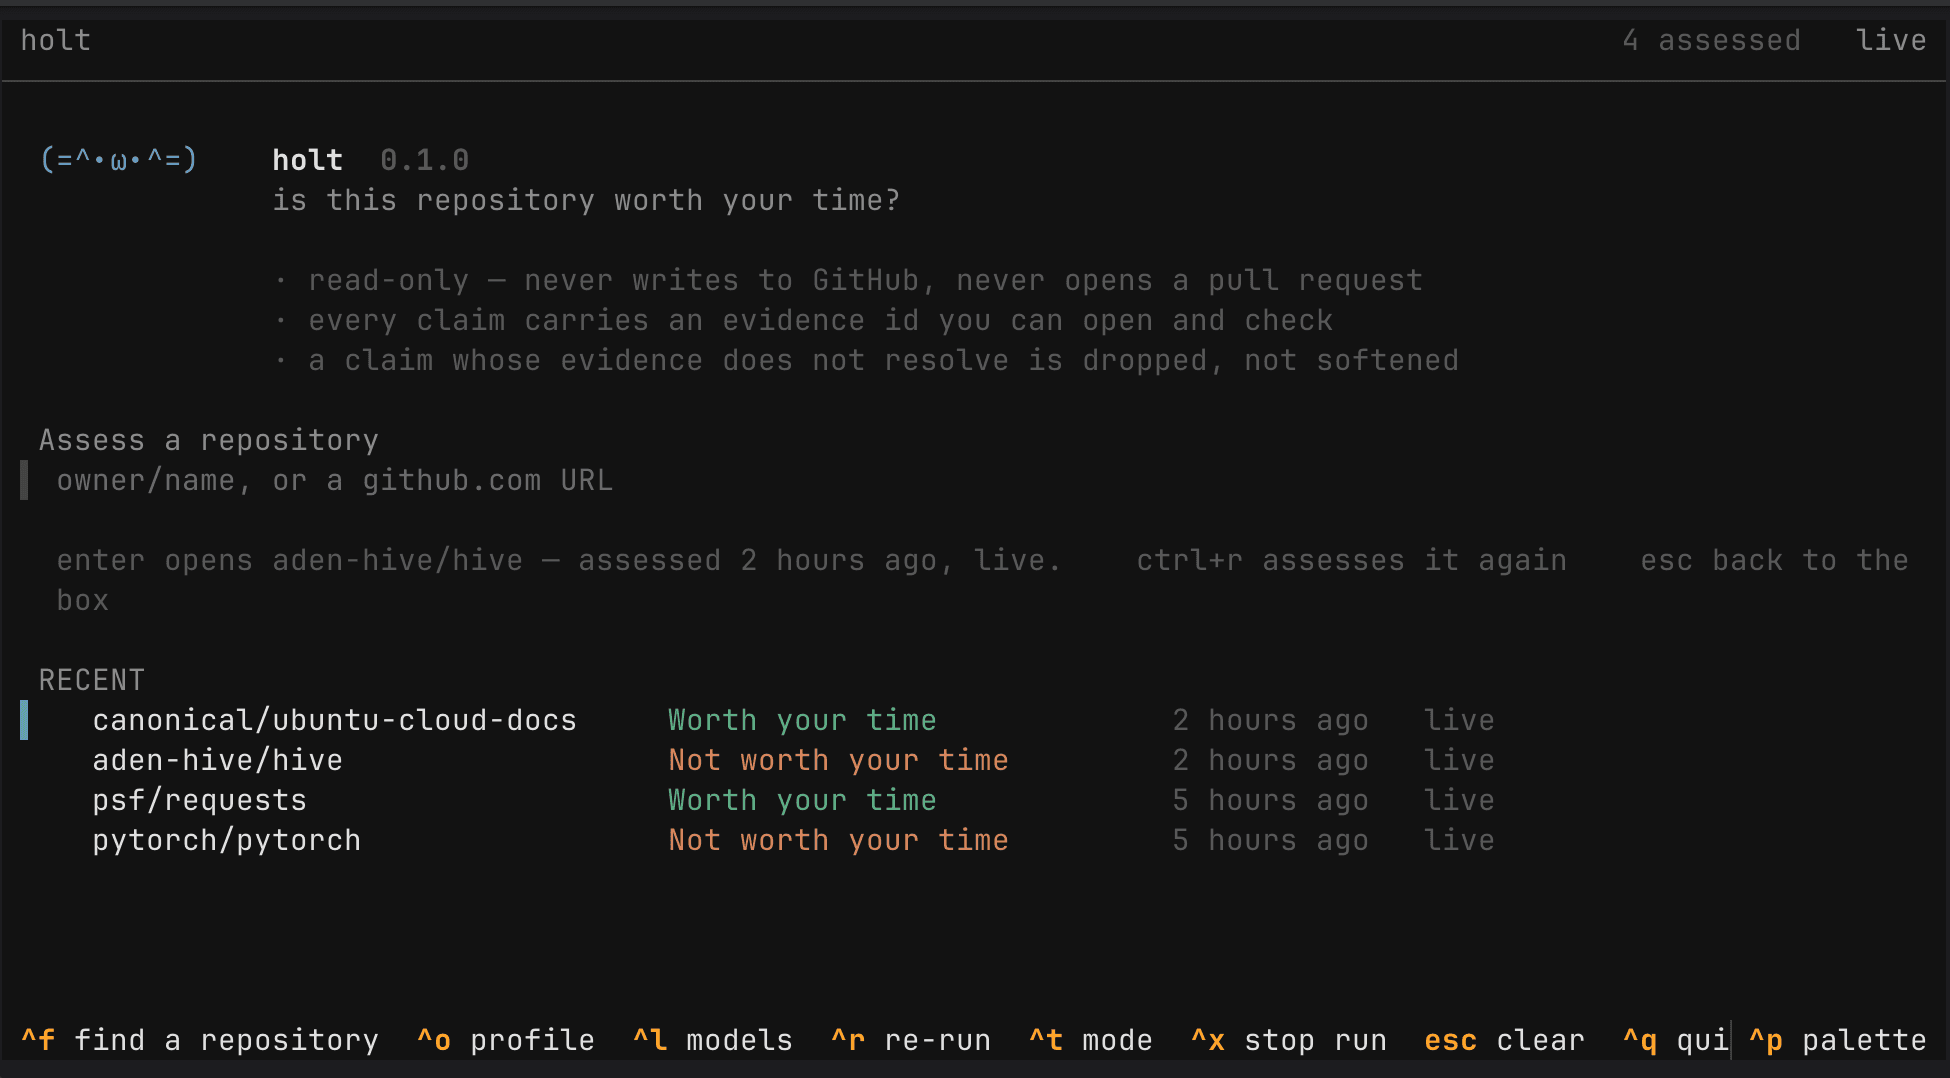This screenshot has width=1950, height=1078.
Task: Click '^q quit' footer shortcut
Action: pos(1676,1041)
